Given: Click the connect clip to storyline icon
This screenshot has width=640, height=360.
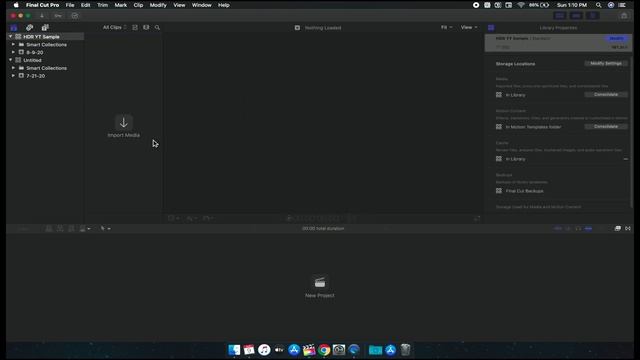Looking at the screenshot, I should [x=49, y=229].
